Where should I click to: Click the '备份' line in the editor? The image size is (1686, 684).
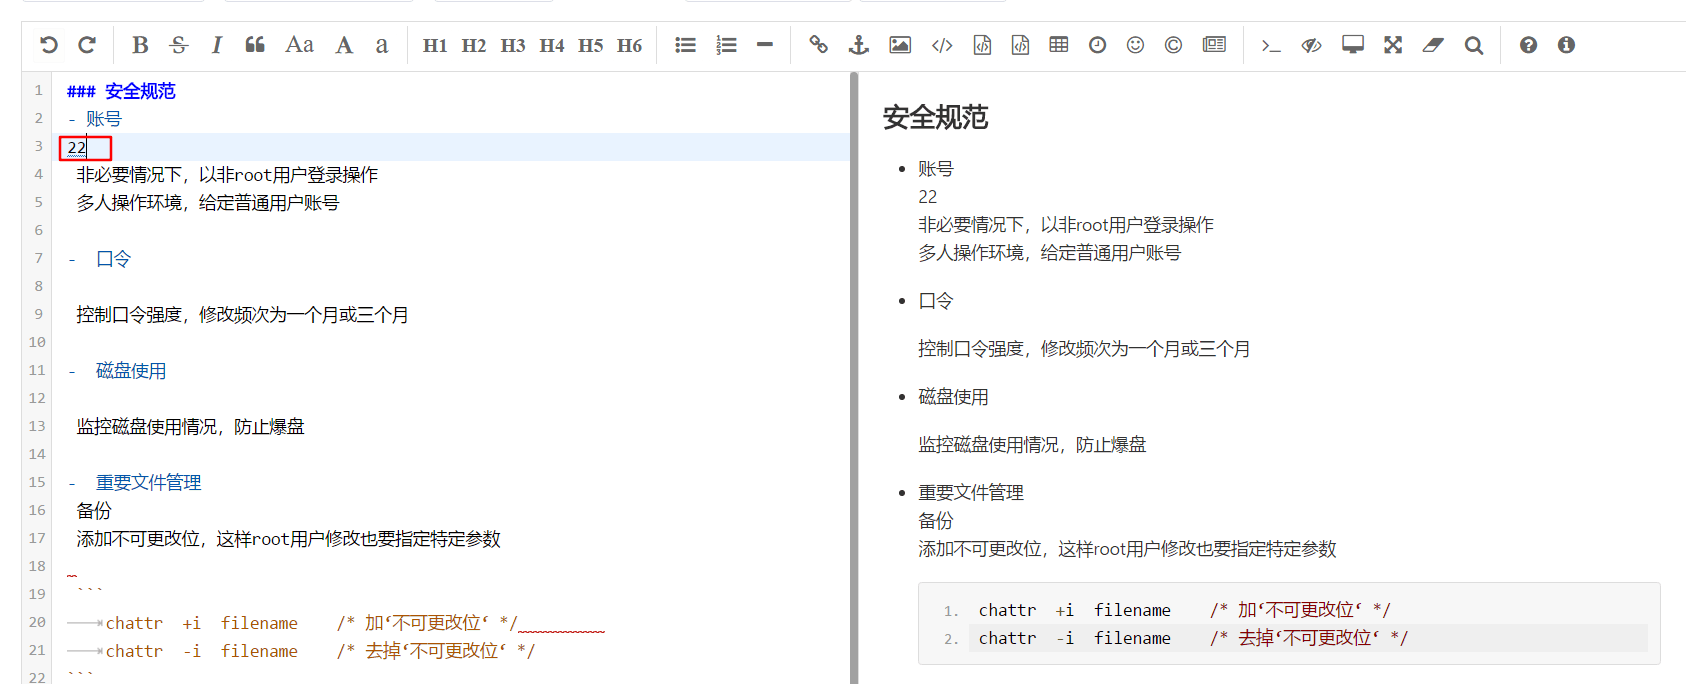pyautogui.click(x=94, y=511)
